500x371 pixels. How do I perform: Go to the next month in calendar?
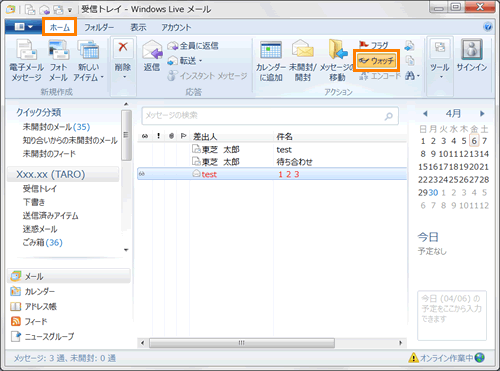coord(482,114)
